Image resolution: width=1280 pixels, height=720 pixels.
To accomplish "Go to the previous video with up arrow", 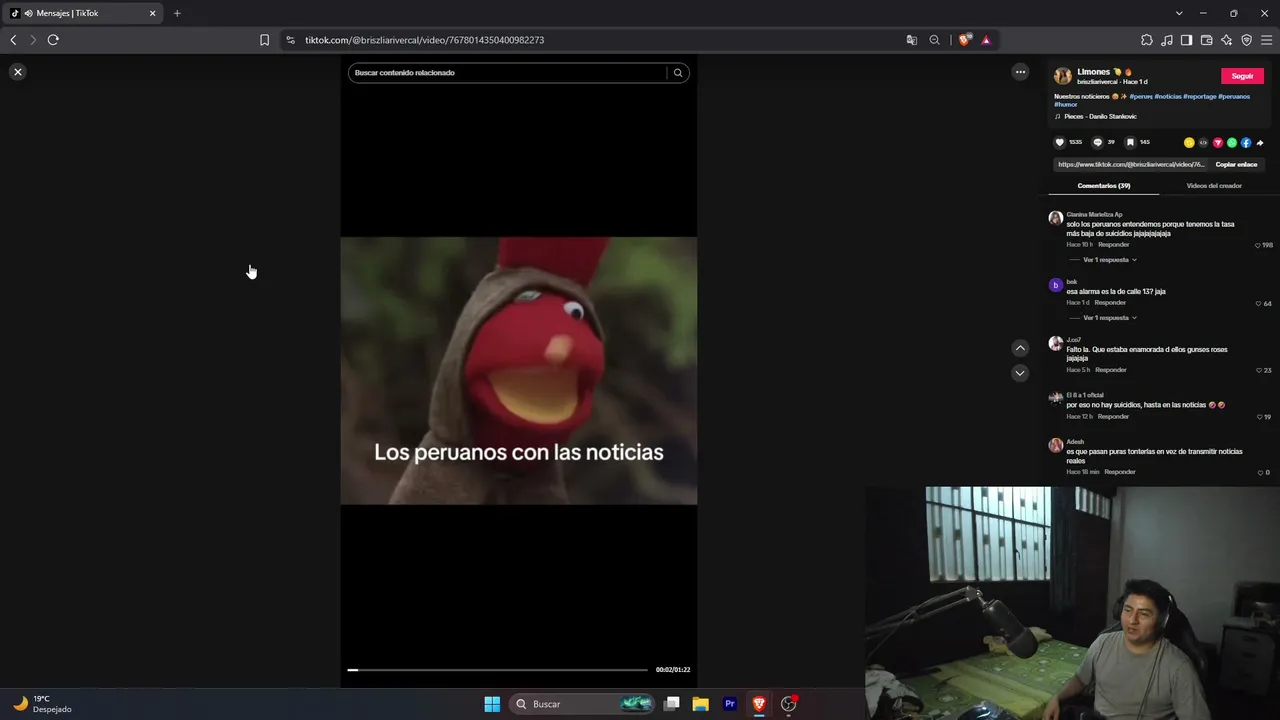I will point(1020,348).
